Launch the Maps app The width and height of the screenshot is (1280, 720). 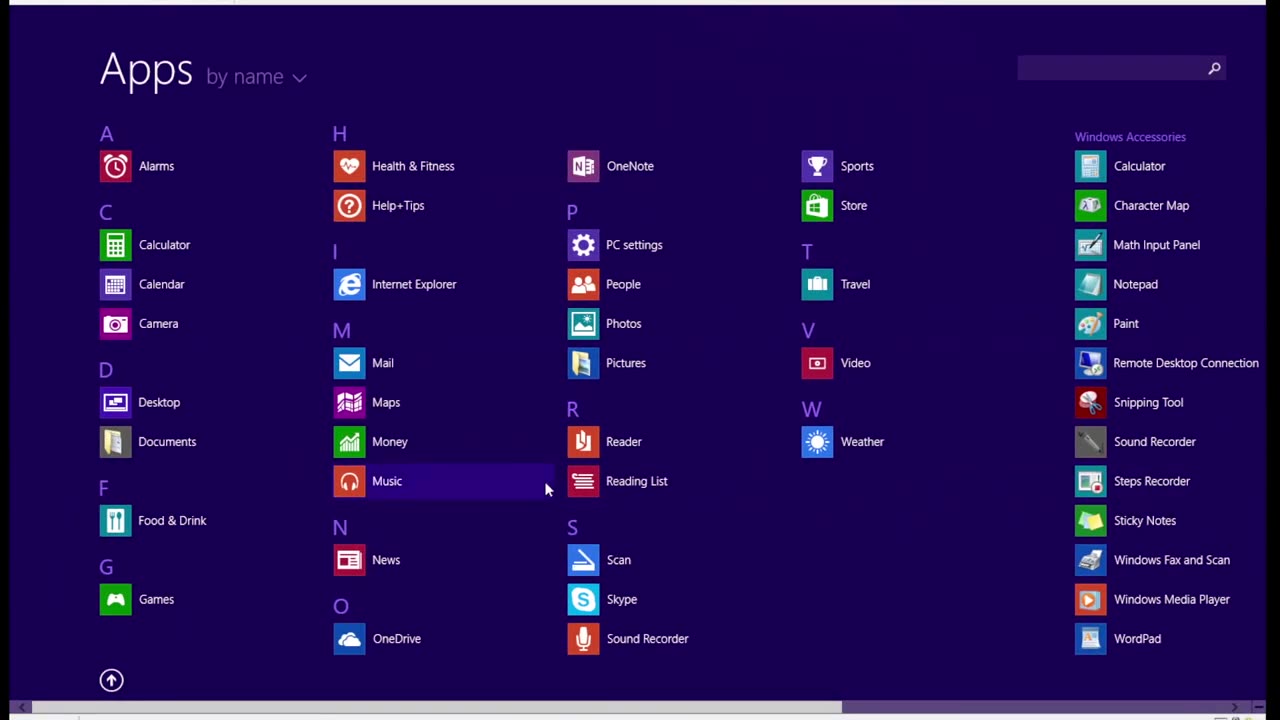(349, 402)
